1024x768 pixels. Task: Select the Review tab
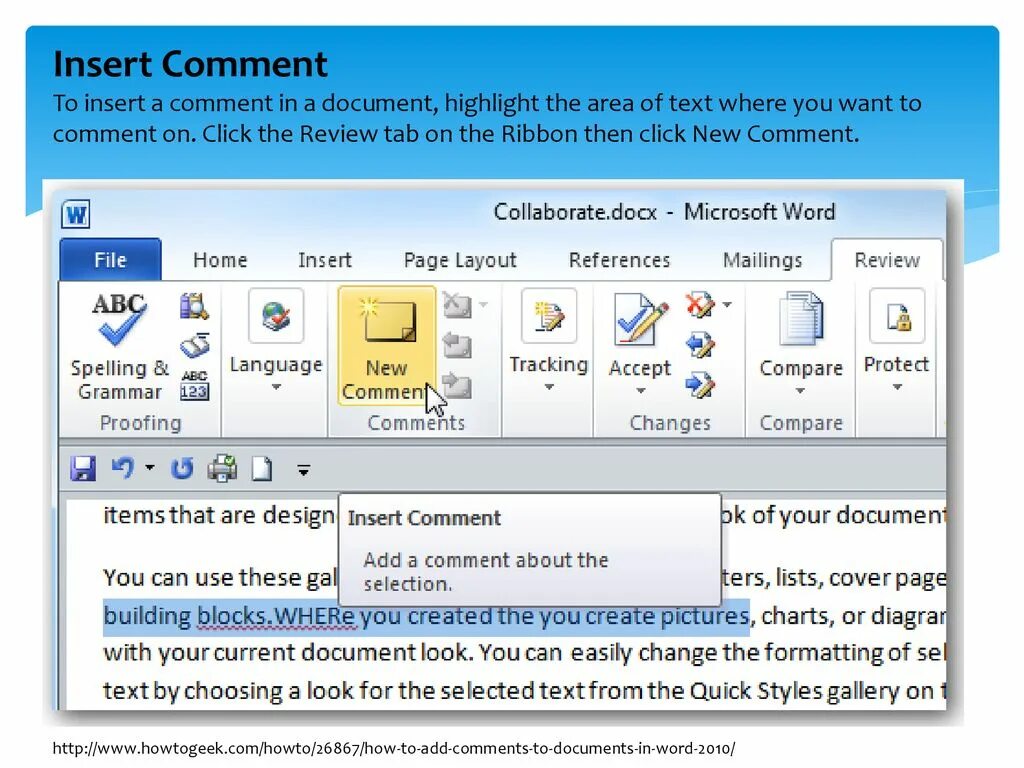(887, 260)
